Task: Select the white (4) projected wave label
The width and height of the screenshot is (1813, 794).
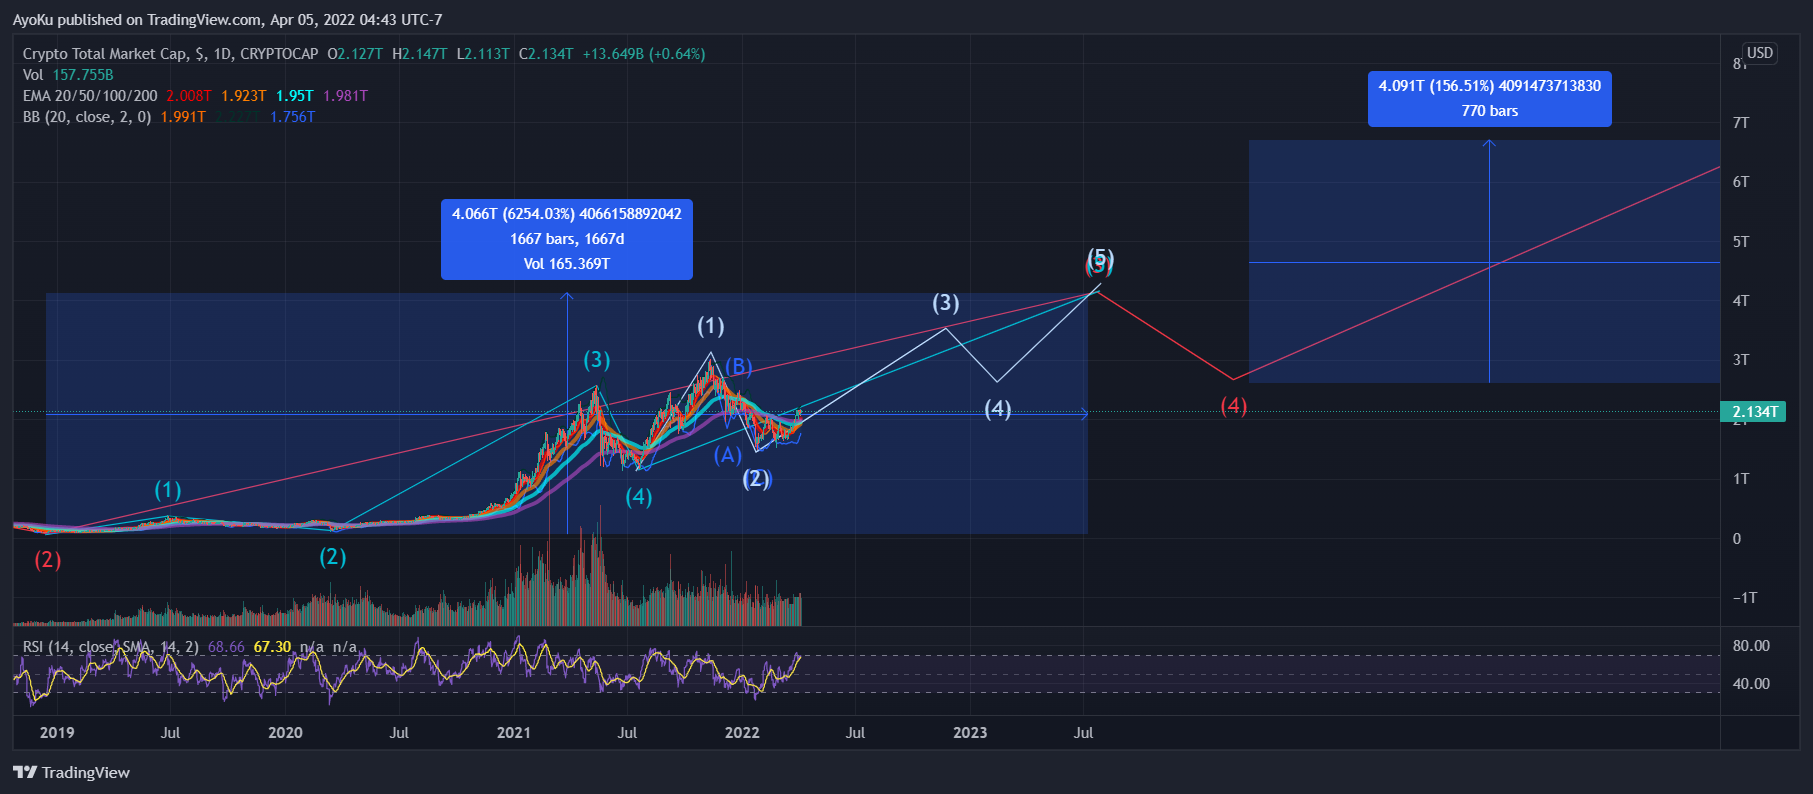Action: pos(998,409)
